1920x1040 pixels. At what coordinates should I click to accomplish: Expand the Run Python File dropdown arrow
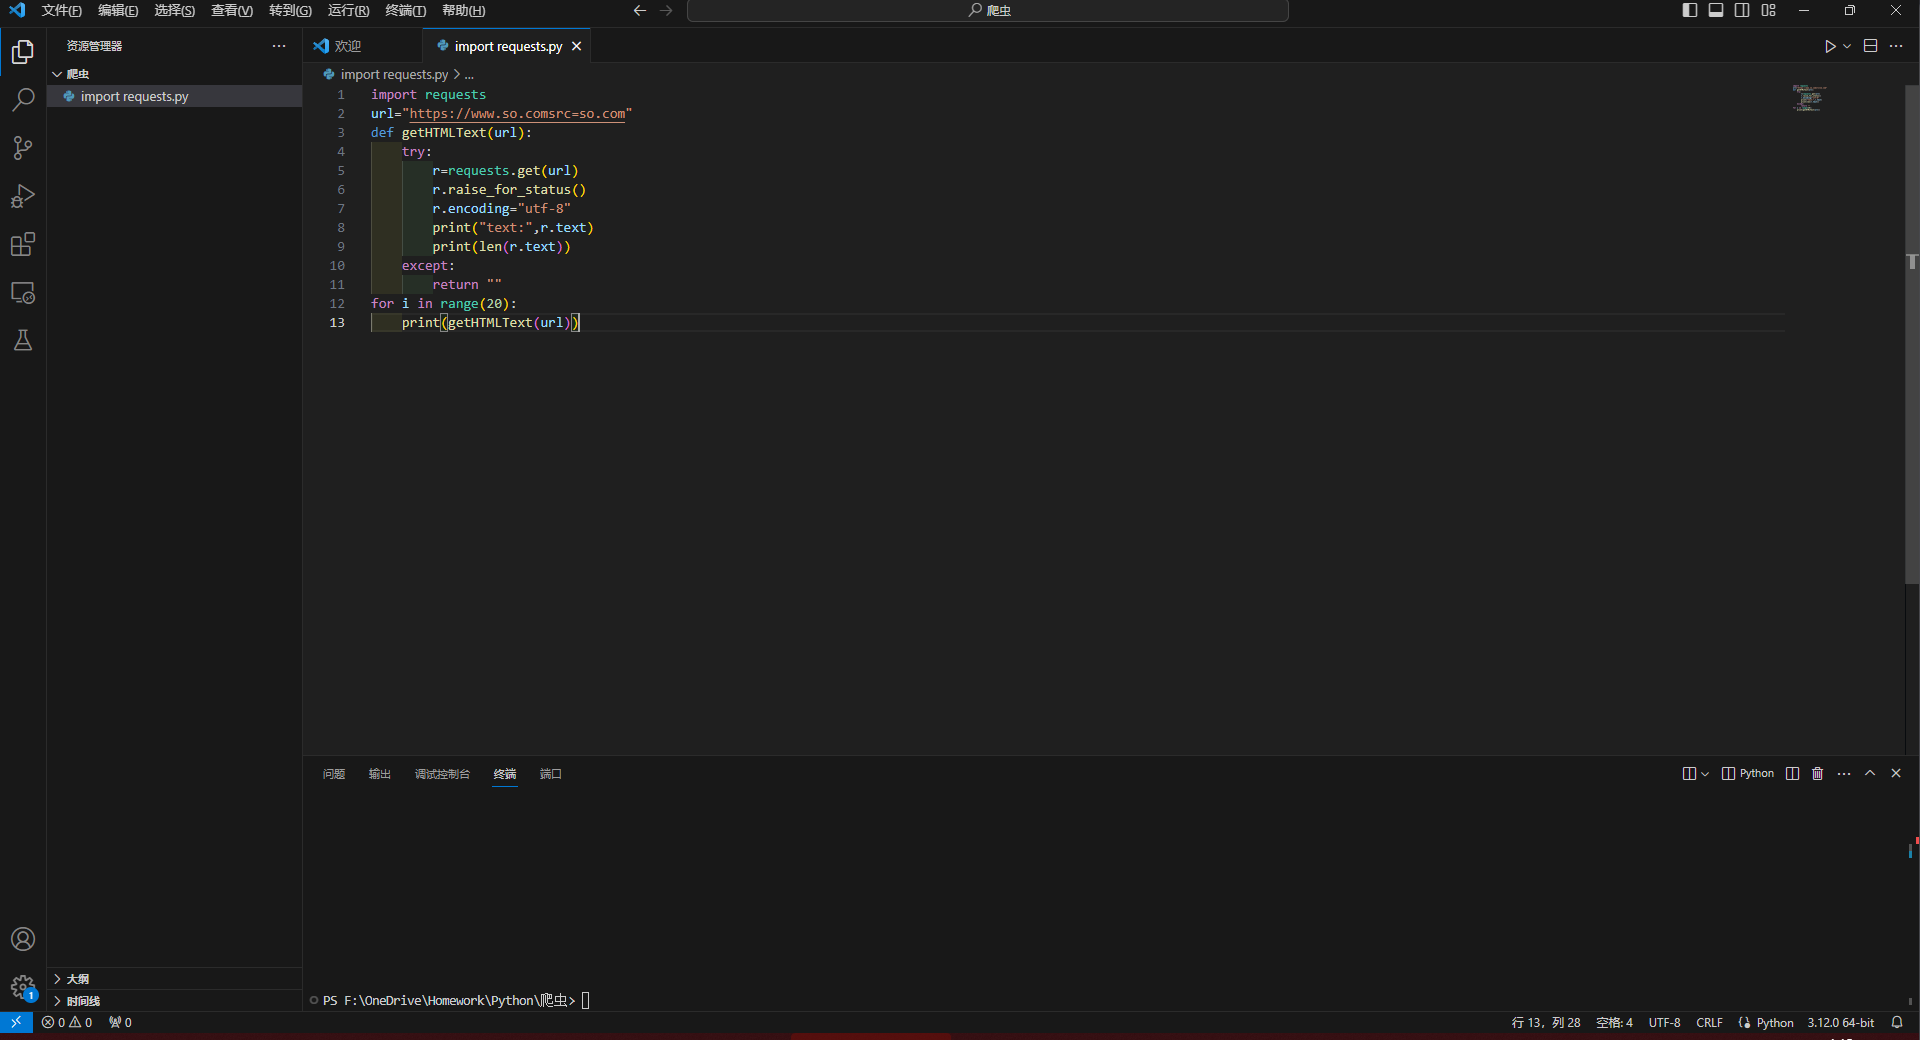tap(1847, 46)
